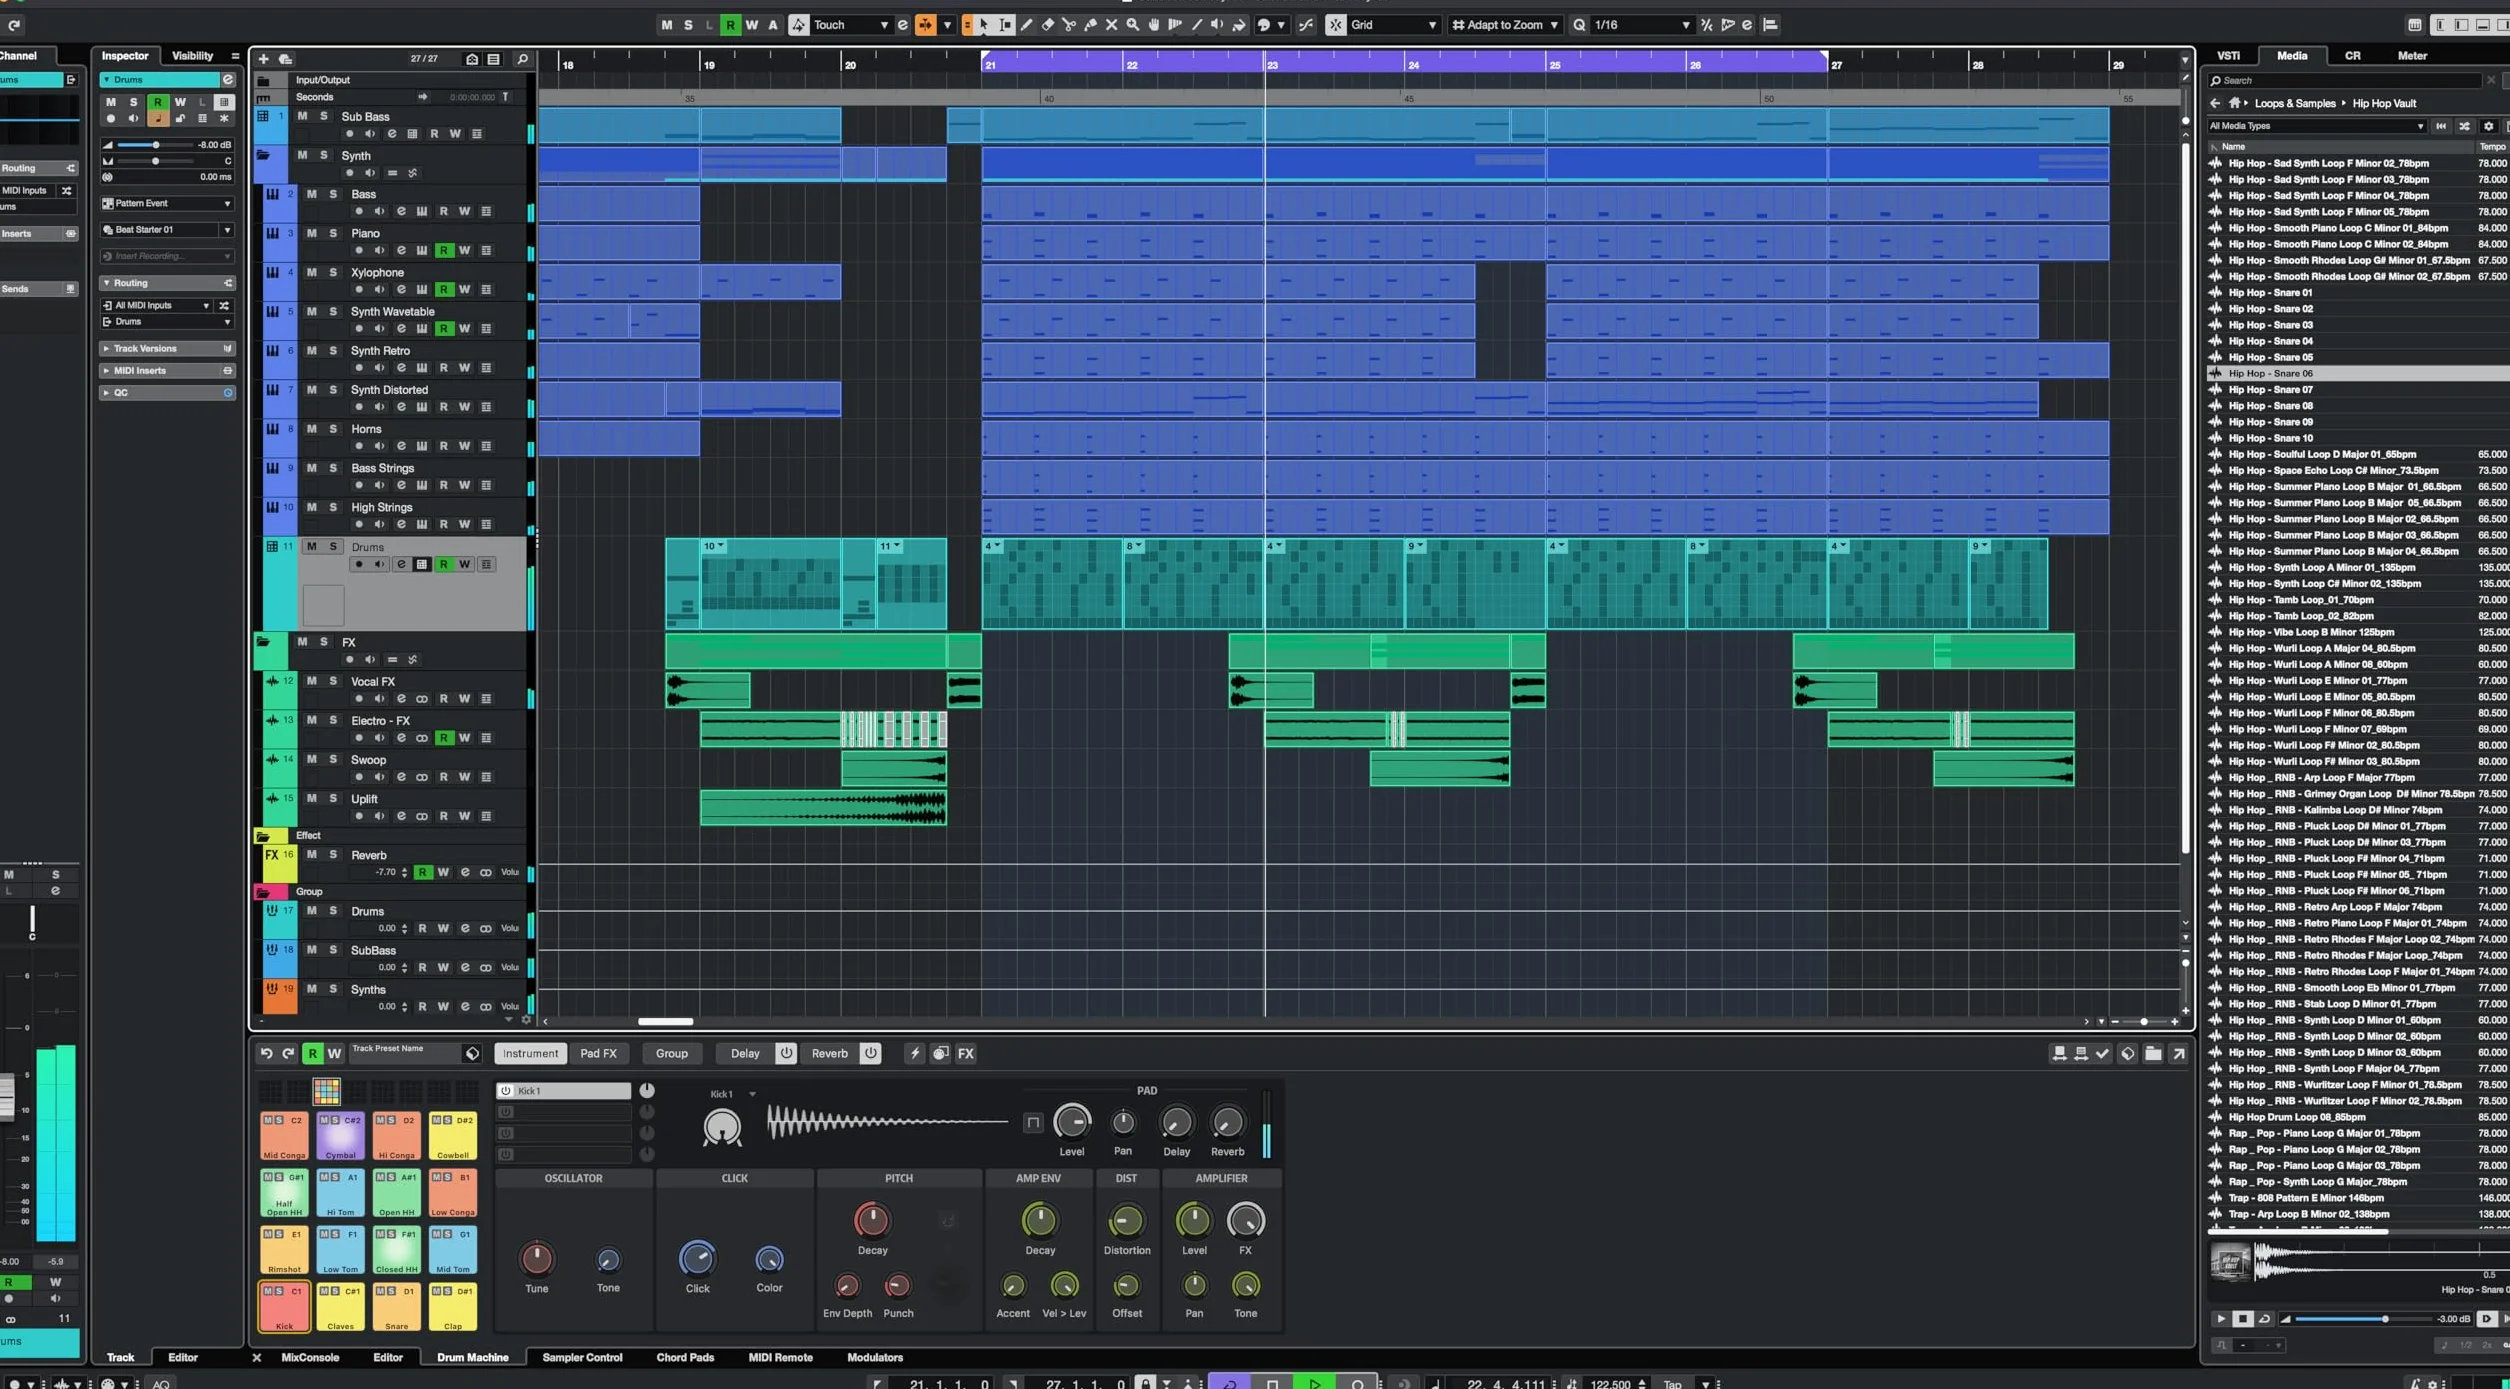Click the Instrument button in Drum Machine

click(530, 1053)
